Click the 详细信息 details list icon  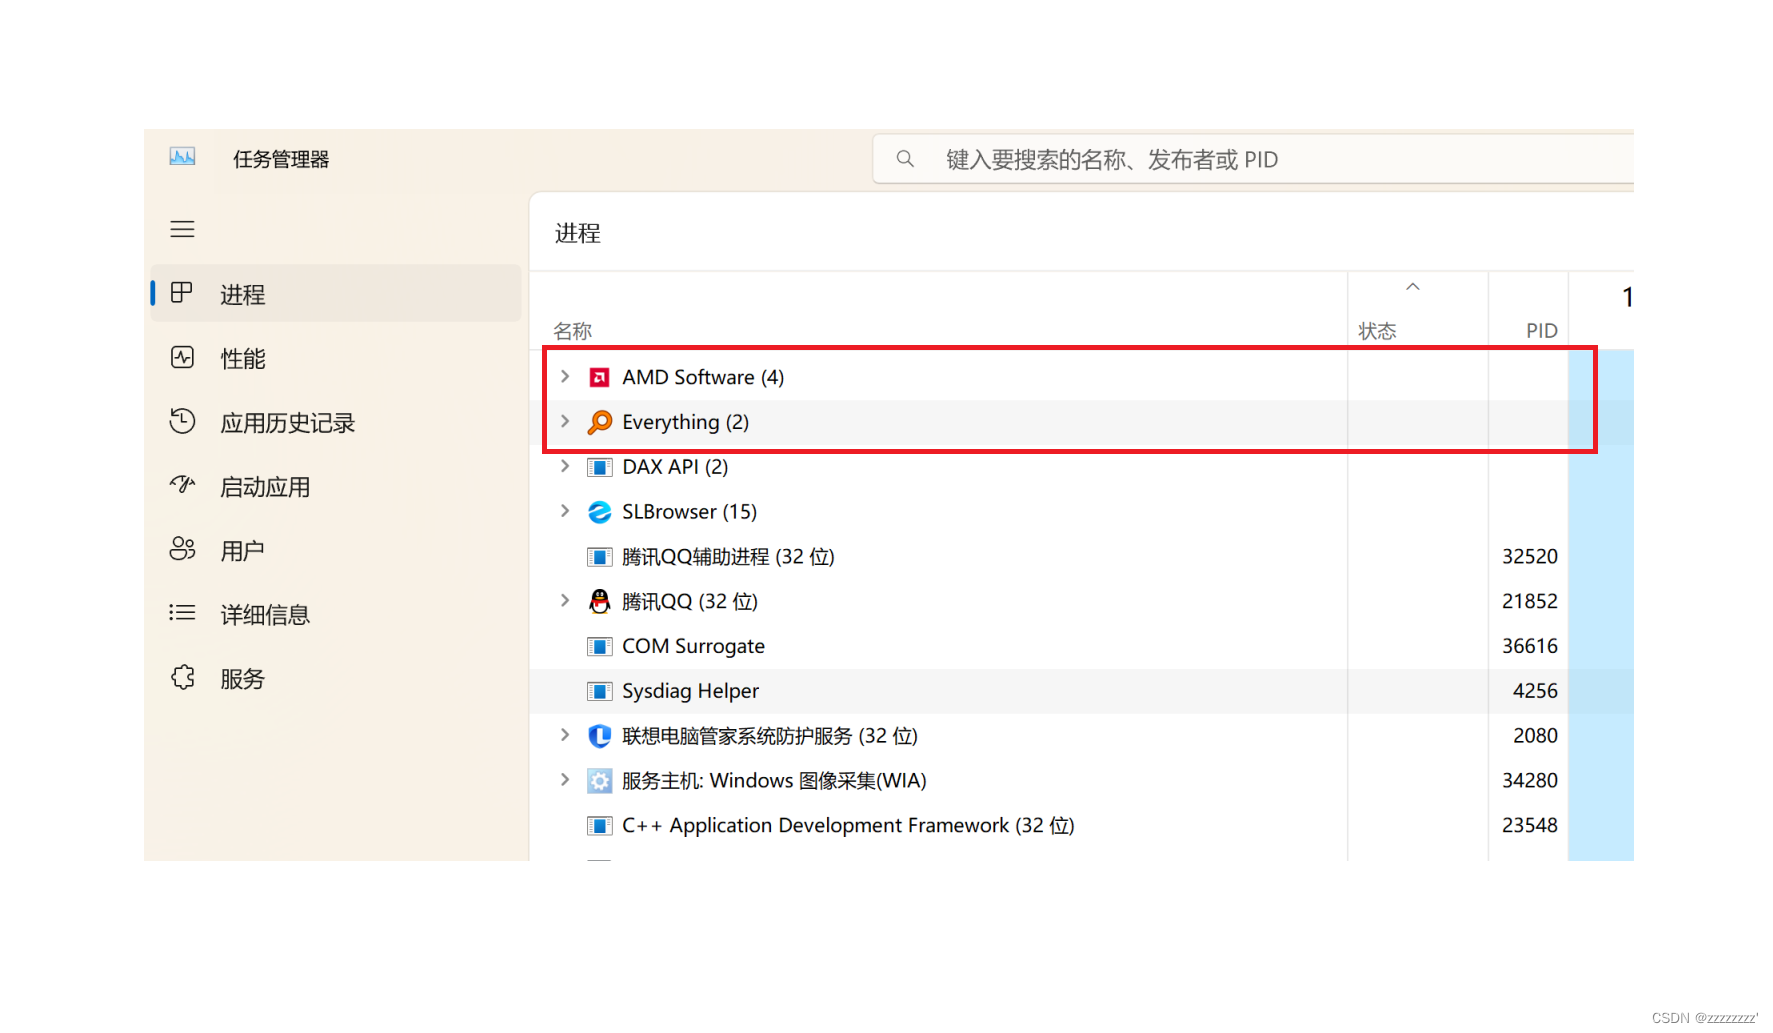[182, 613]
